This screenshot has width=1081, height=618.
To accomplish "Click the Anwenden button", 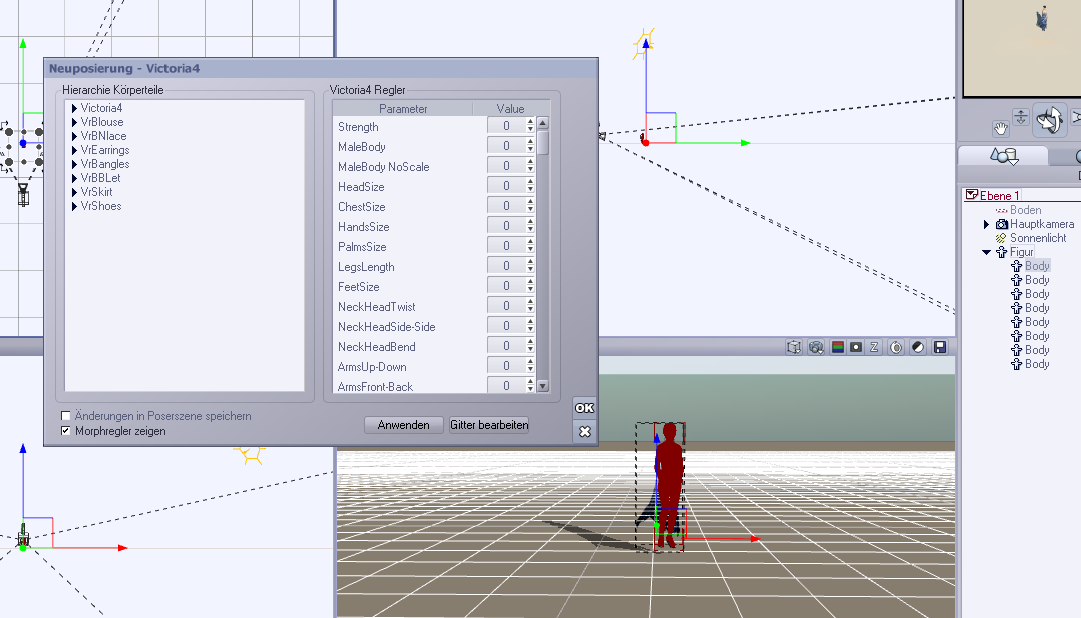I will click(x=403, y=425).
